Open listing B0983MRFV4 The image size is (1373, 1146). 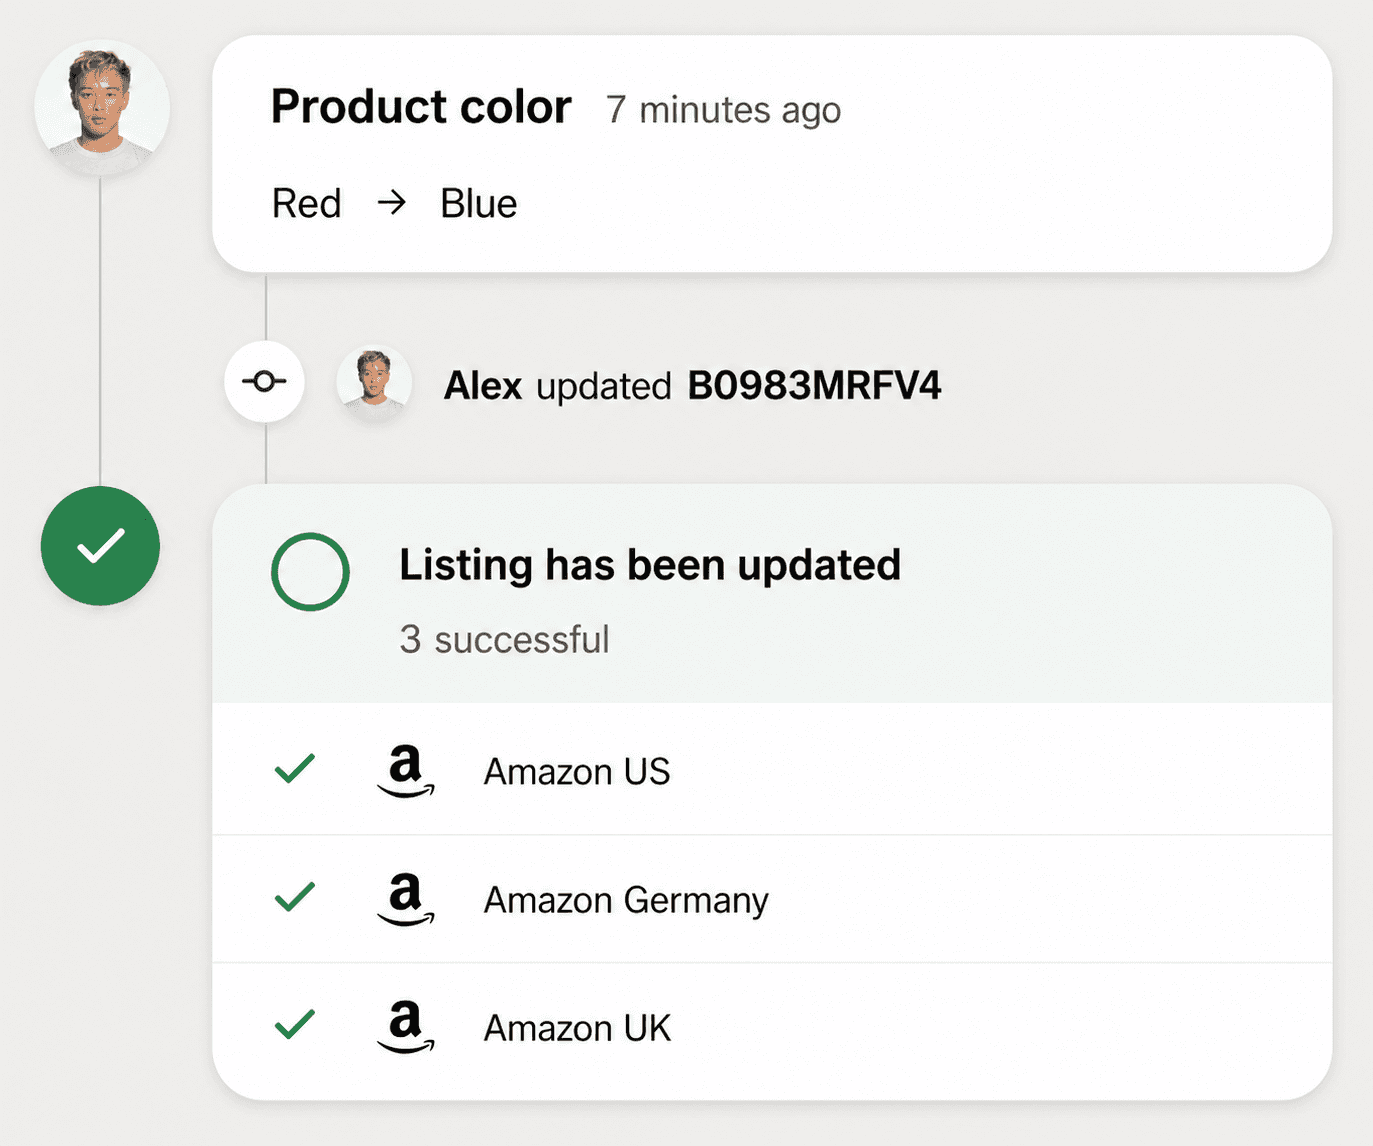(815, 385)
